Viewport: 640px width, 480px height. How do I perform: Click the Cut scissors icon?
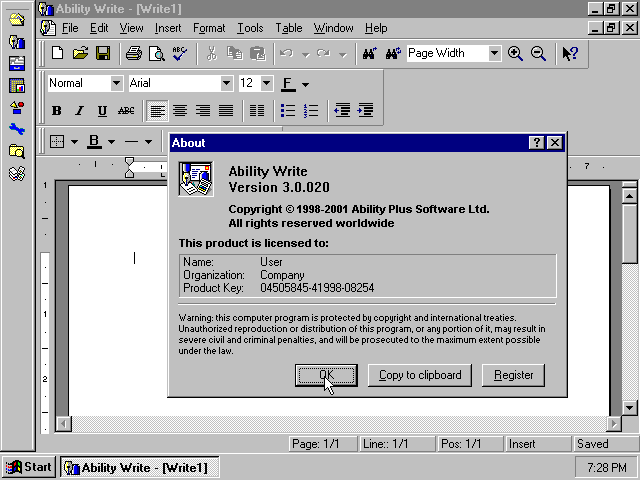[211, 53]
